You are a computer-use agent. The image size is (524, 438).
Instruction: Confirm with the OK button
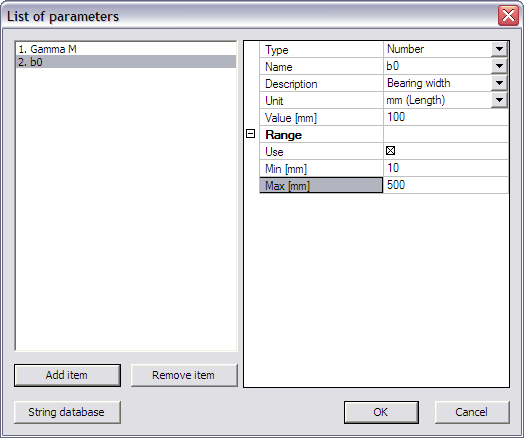coord(381,412)
